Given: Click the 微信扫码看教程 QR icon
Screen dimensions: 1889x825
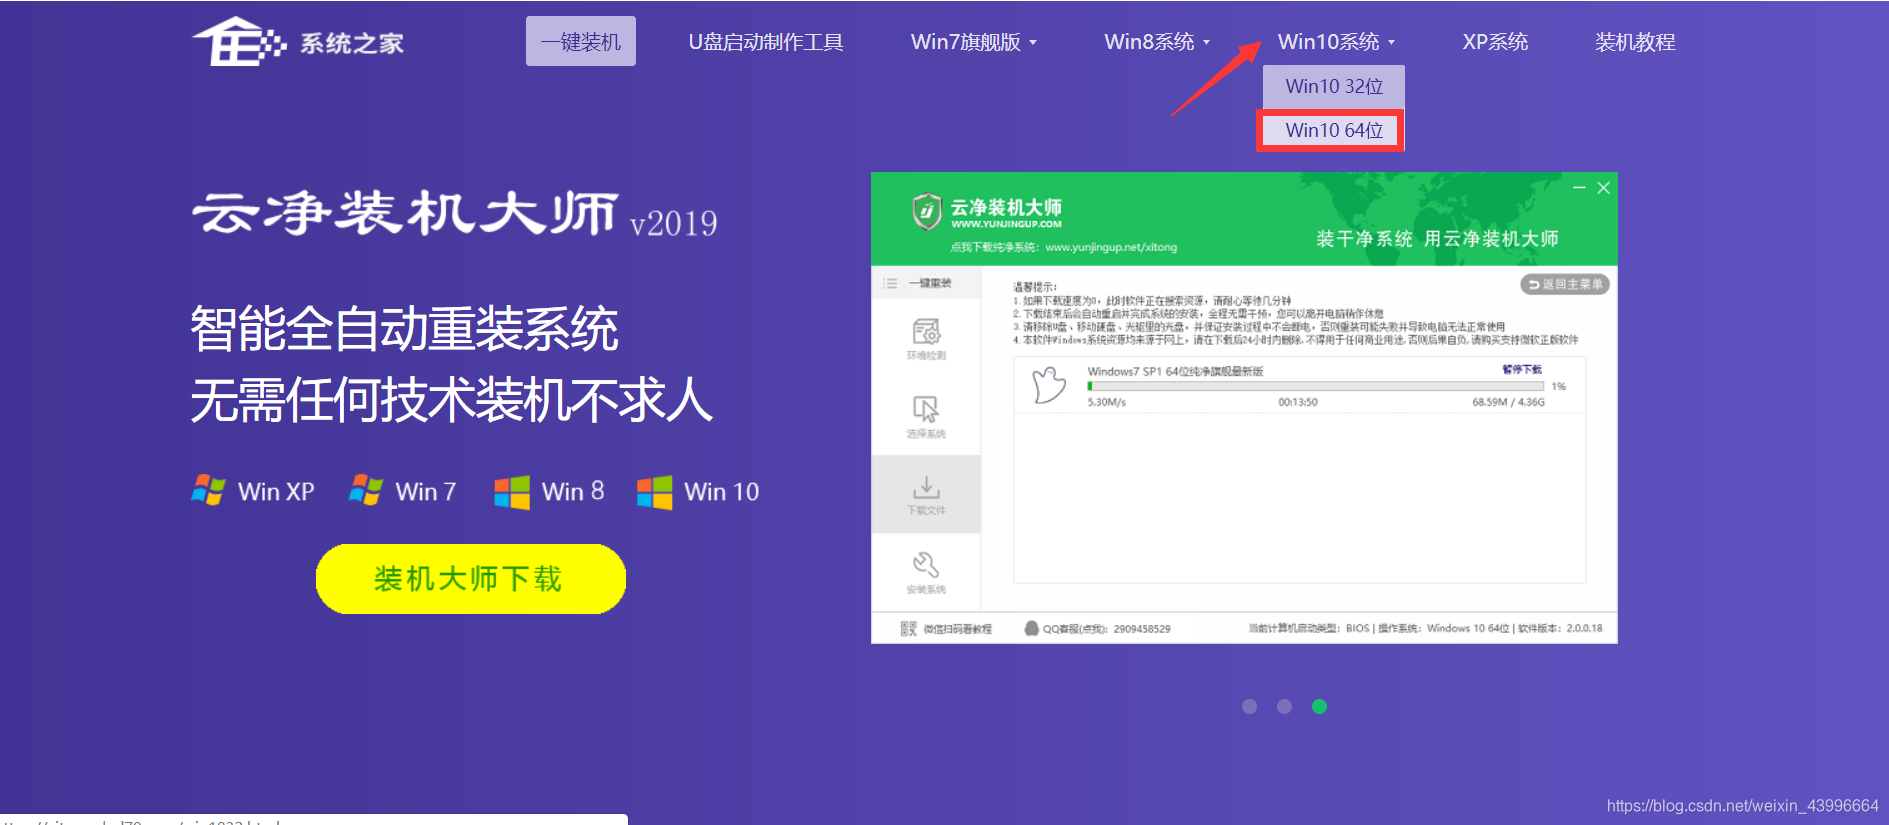Looking at the screenshot, I should [x=908, y=628].
